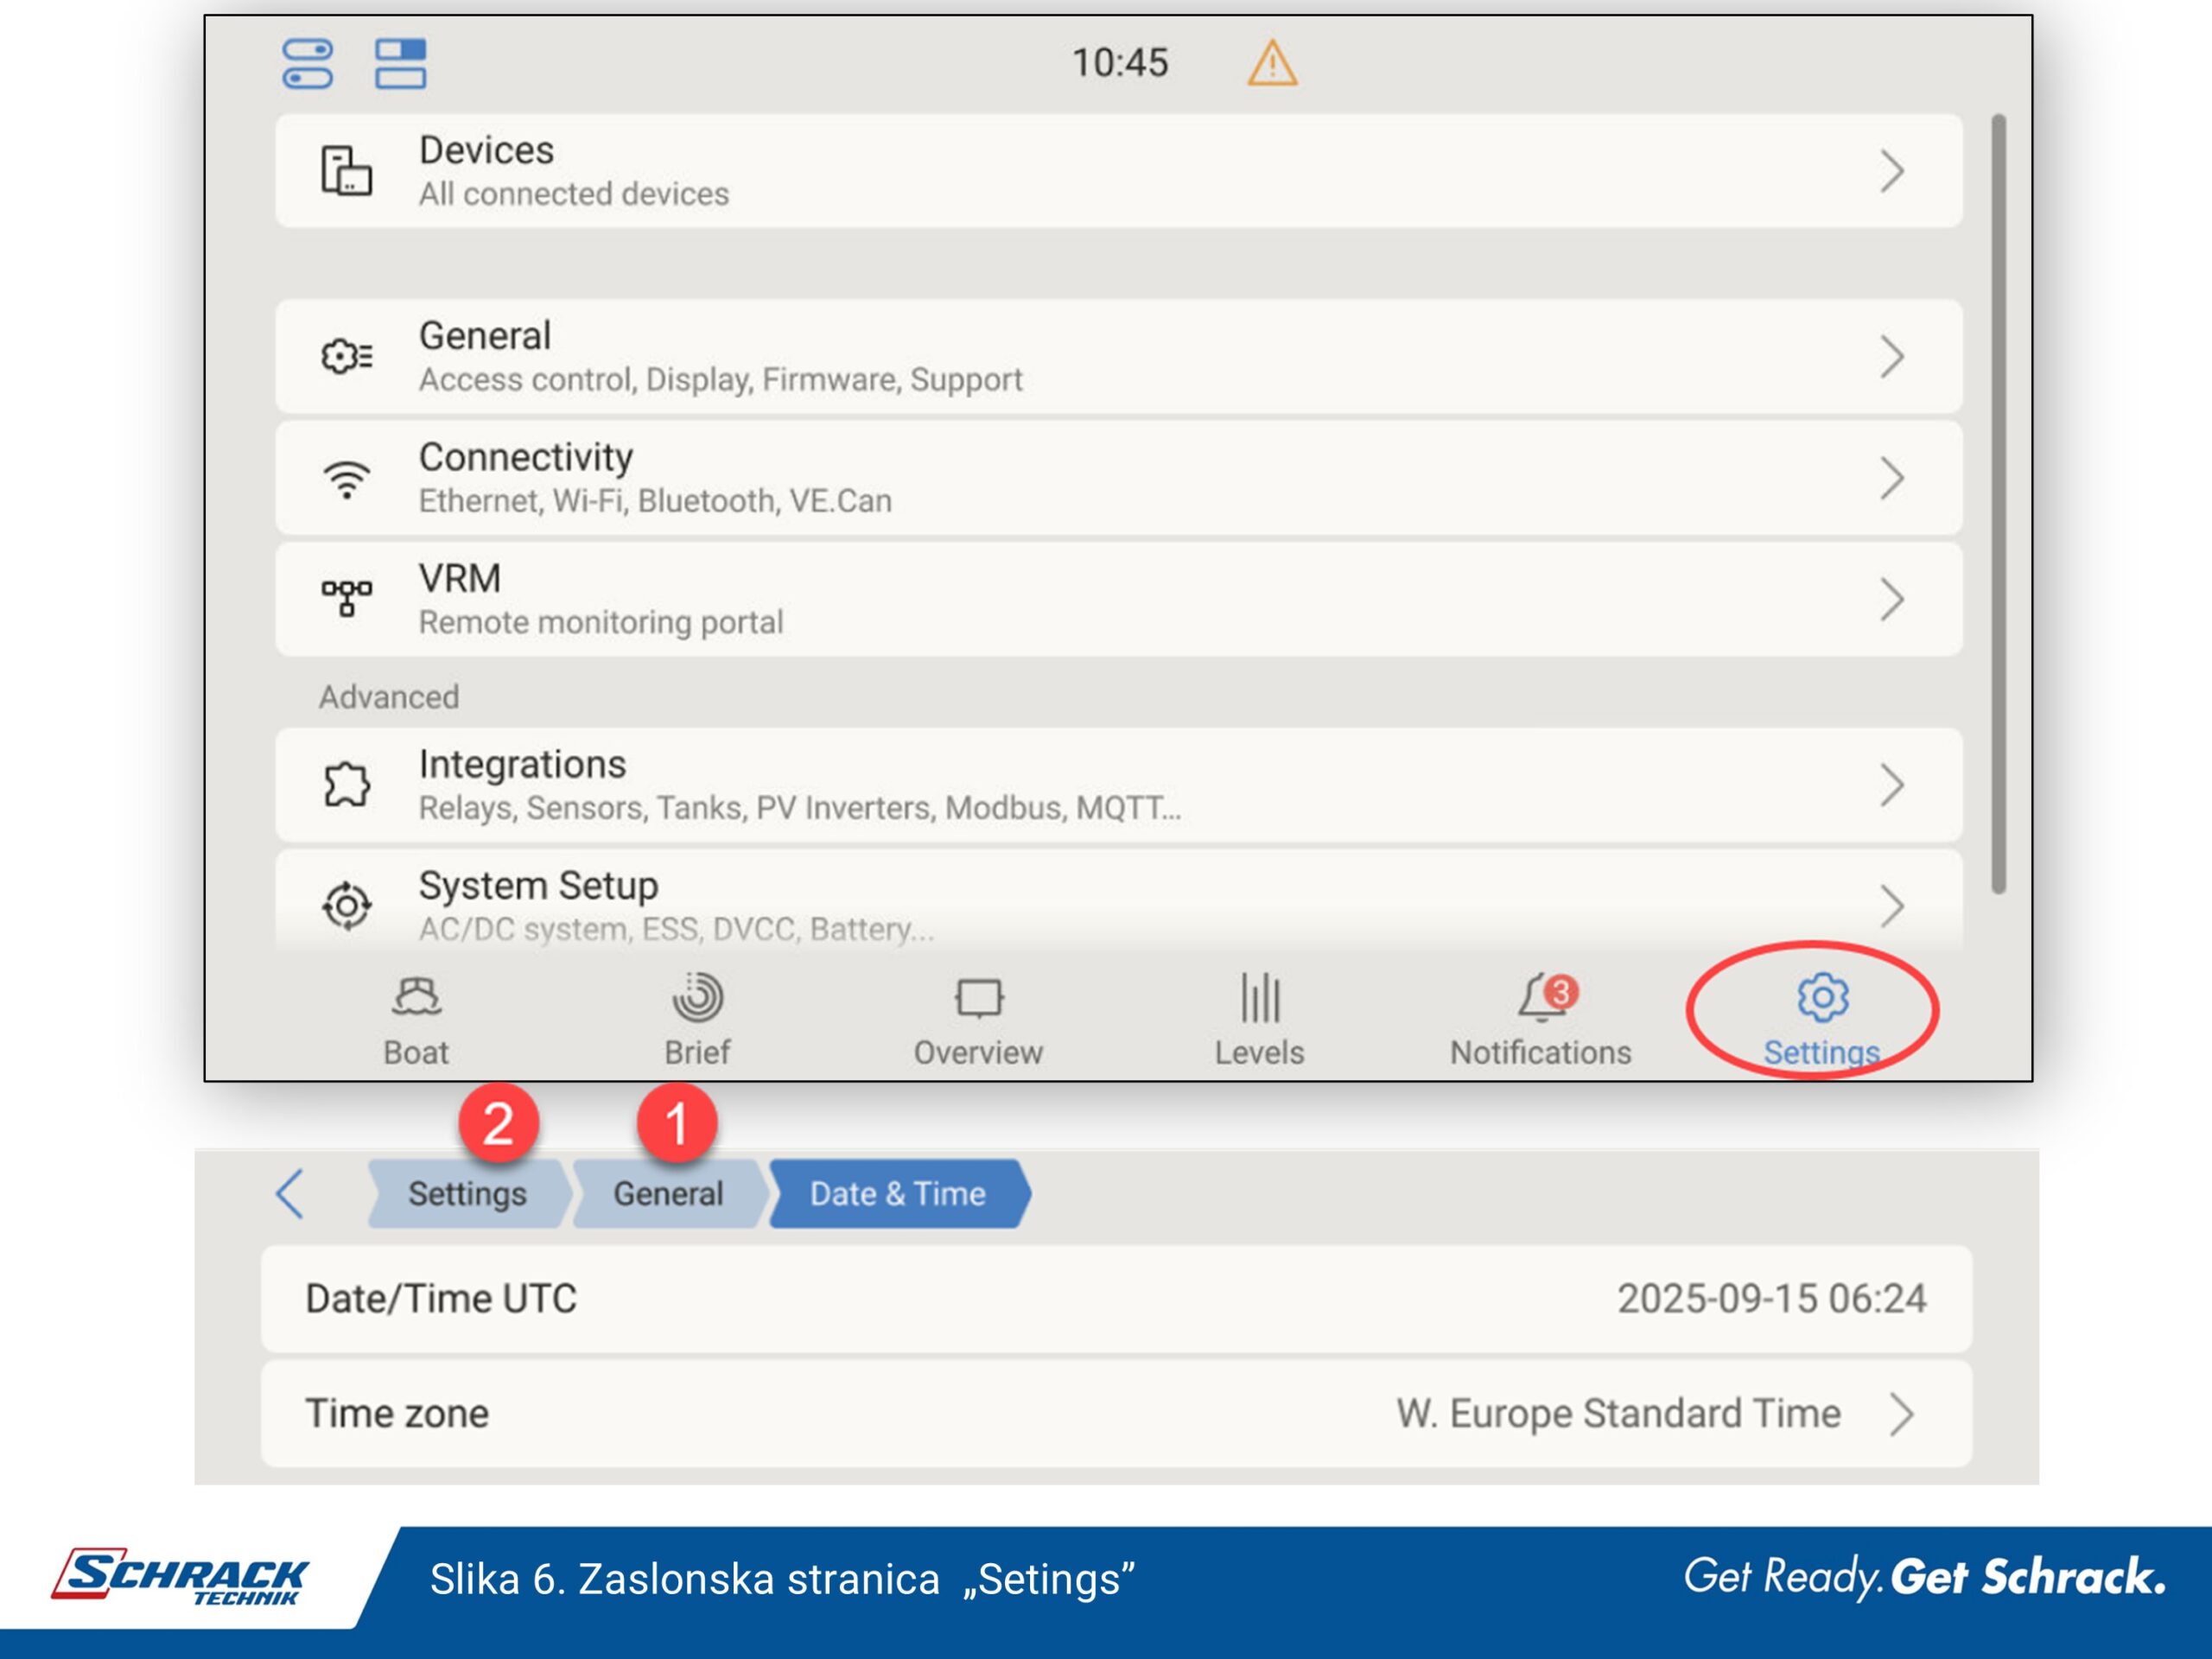2212x1659 pixels.
Task: Select the Settings gear tab
Action: coord(1822,998)
